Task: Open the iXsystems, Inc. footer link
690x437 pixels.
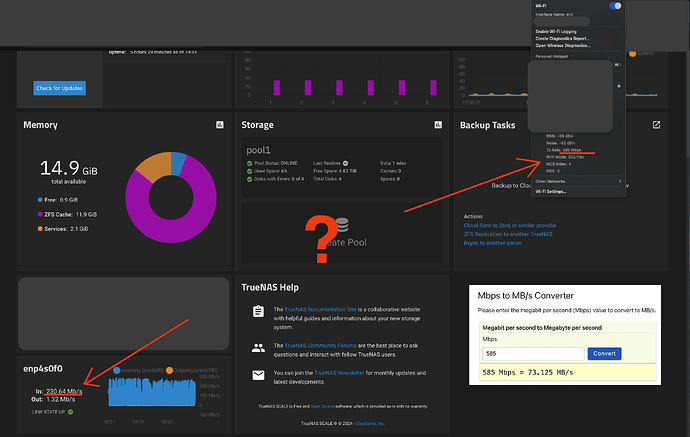Action: [x=370, y=423]
